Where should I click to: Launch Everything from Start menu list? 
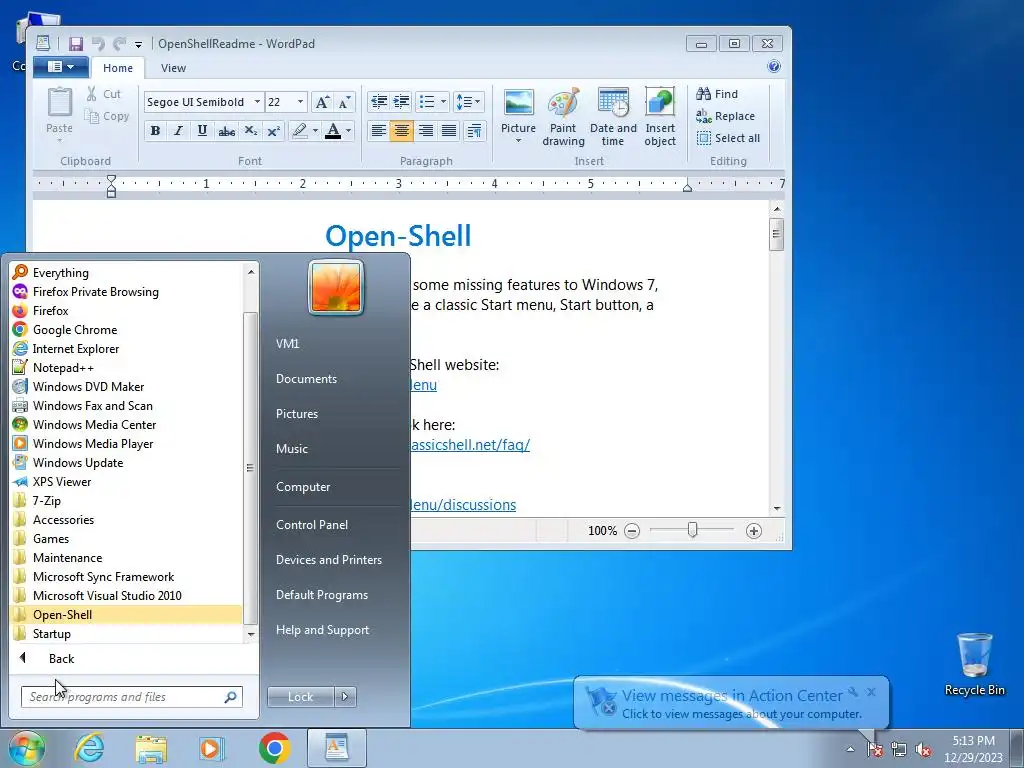tap(126, 272)
